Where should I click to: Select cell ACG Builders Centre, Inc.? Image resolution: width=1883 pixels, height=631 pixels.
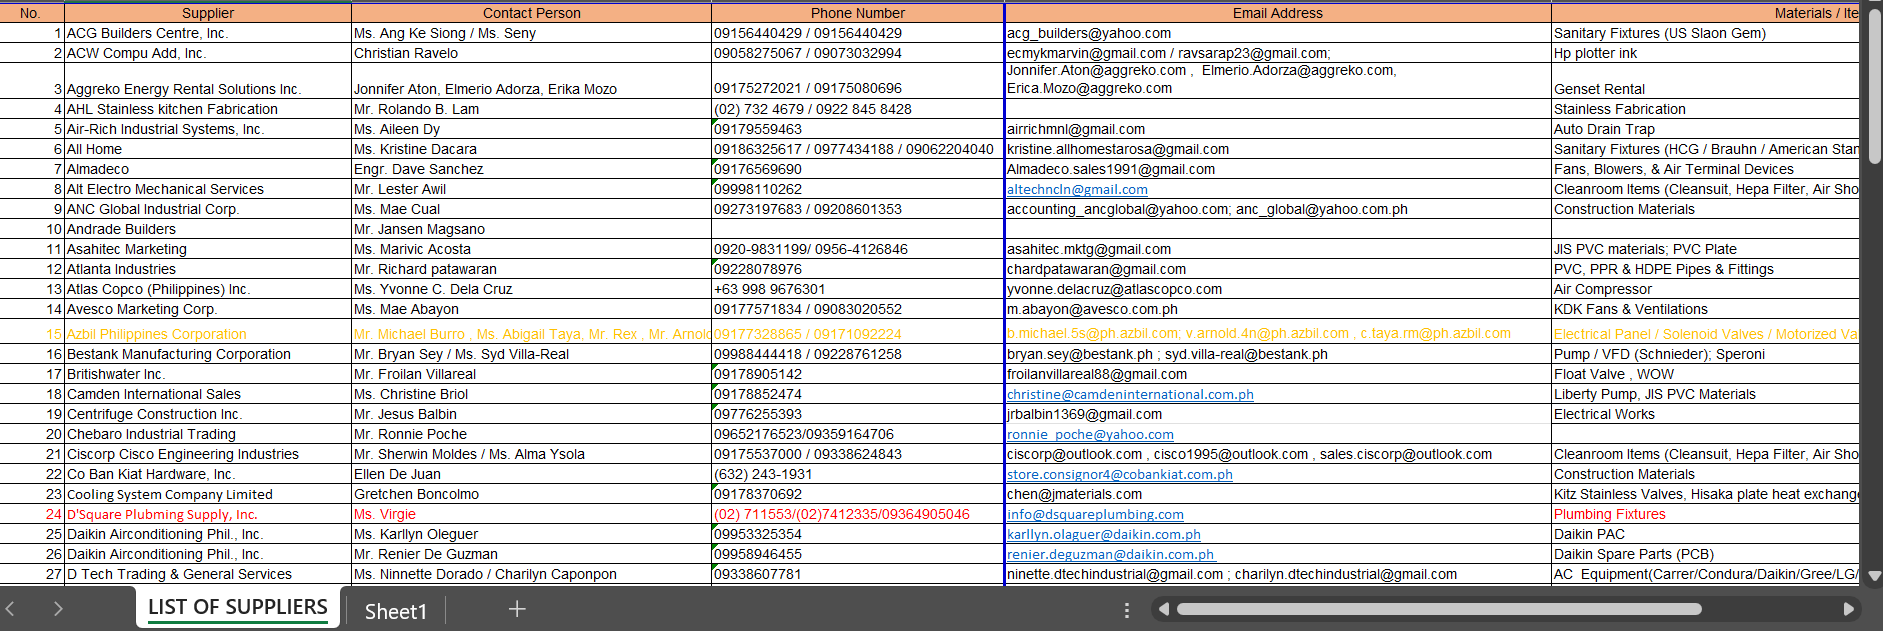(x=208, y=33)
